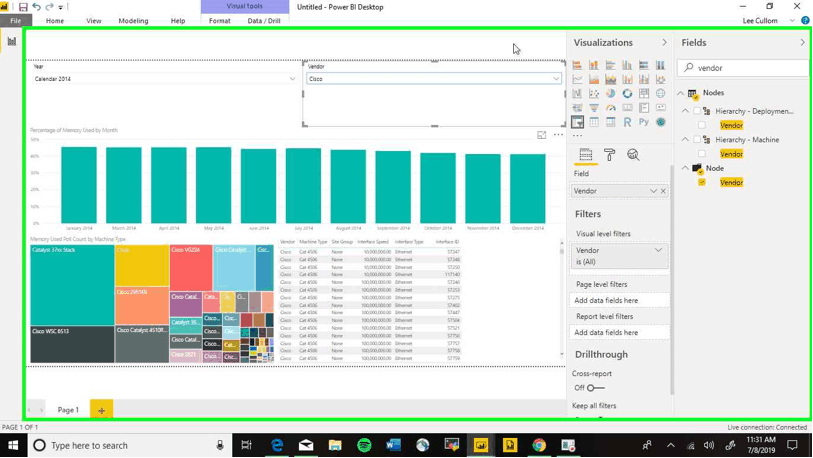Switch to the View ribbon tab
This screenshot has width=813, height=458.
click(94, 21)
